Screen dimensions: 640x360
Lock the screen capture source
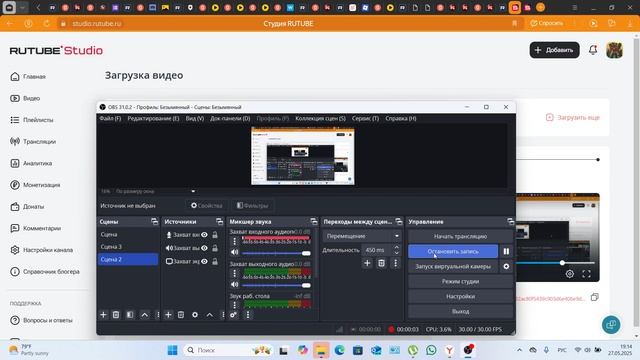click(x=215, y=261)
